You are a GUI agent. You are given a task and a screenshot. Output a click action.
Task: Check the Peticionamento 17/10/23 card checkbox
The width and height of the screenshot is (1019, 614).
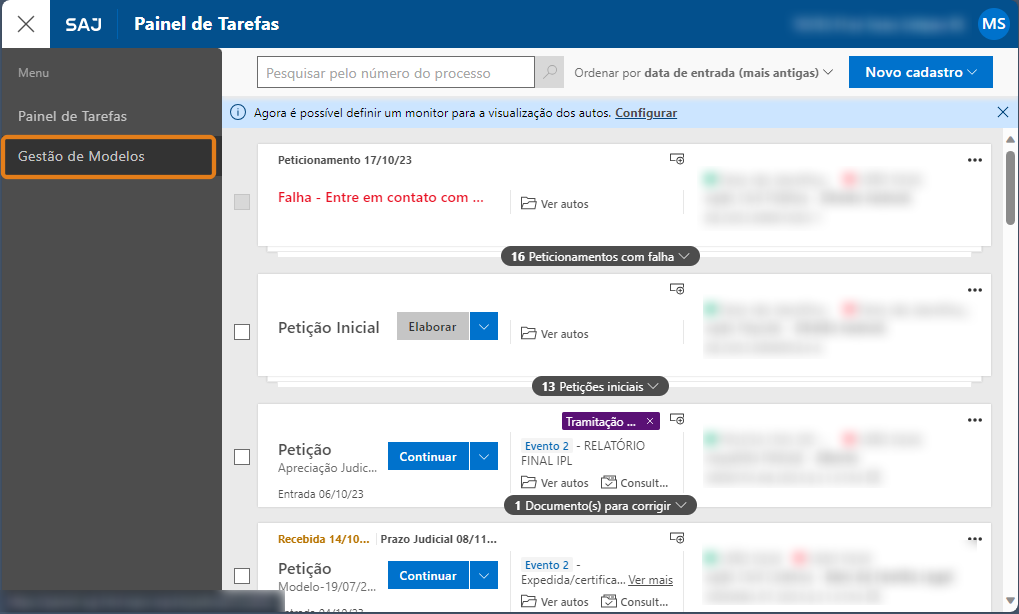pyautogui.click(x=241, y=202)
